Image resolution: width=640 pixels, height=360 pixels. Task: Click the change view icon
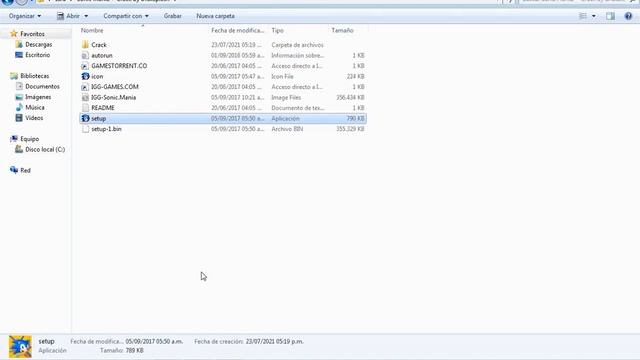(x=583, y=16)
